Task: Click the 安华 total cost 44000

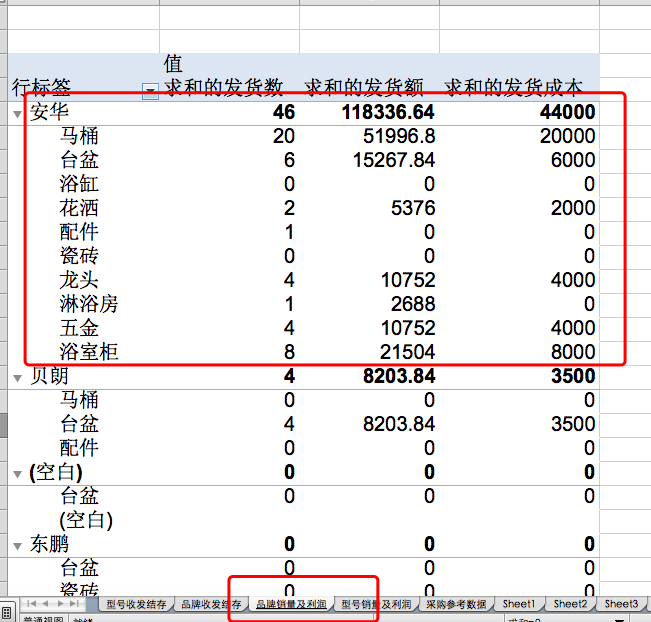Action: 567,113
